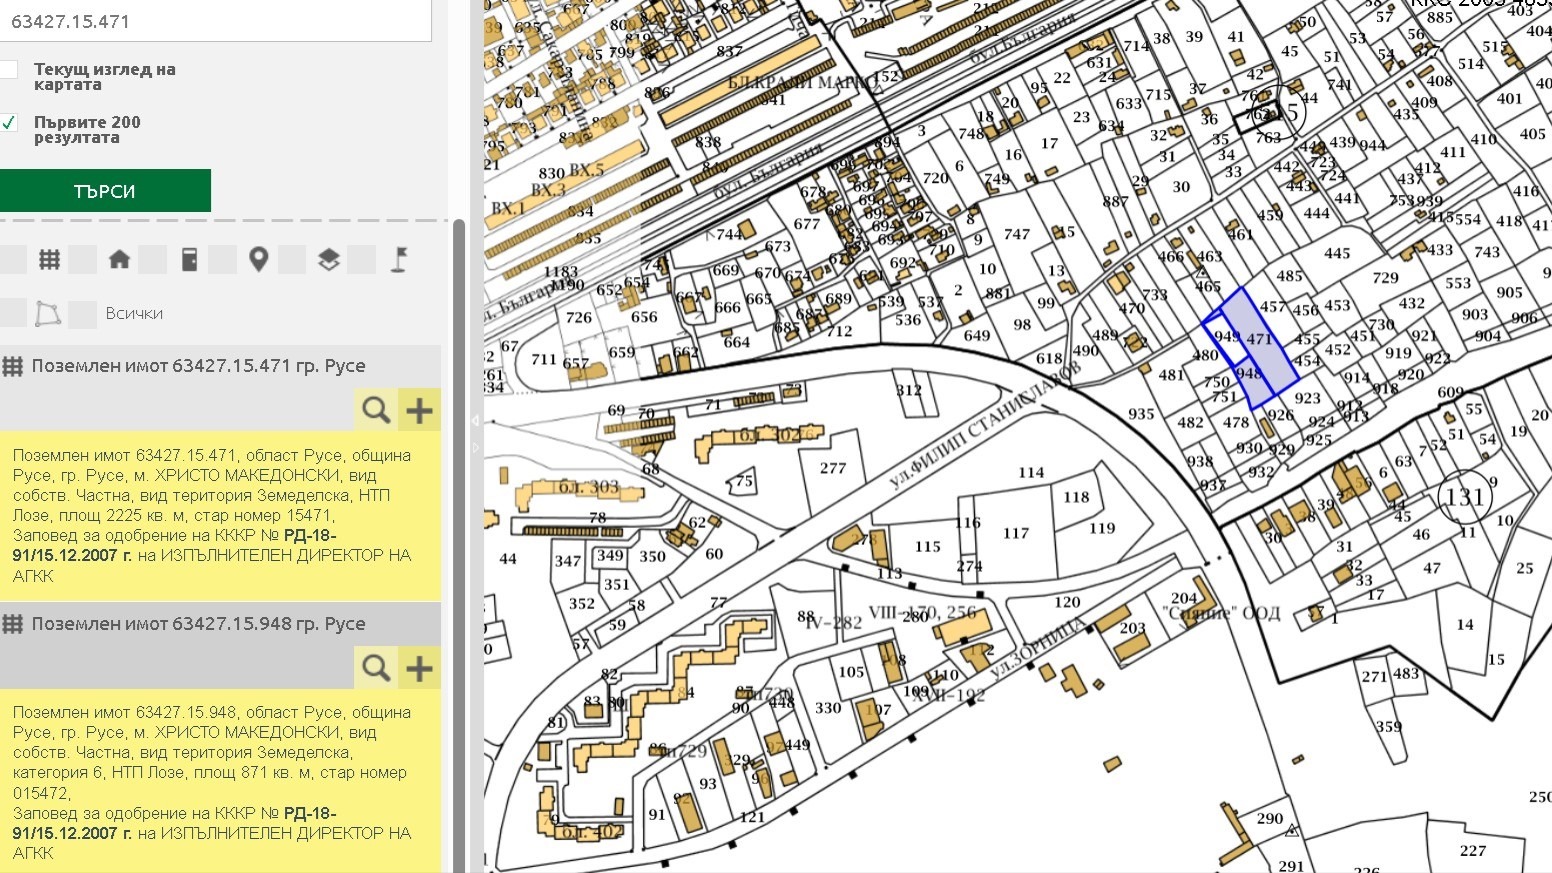Collapse side panel using left splitter arrow
This screenshot has width=1552, height=873.
[x=476, y=421]
